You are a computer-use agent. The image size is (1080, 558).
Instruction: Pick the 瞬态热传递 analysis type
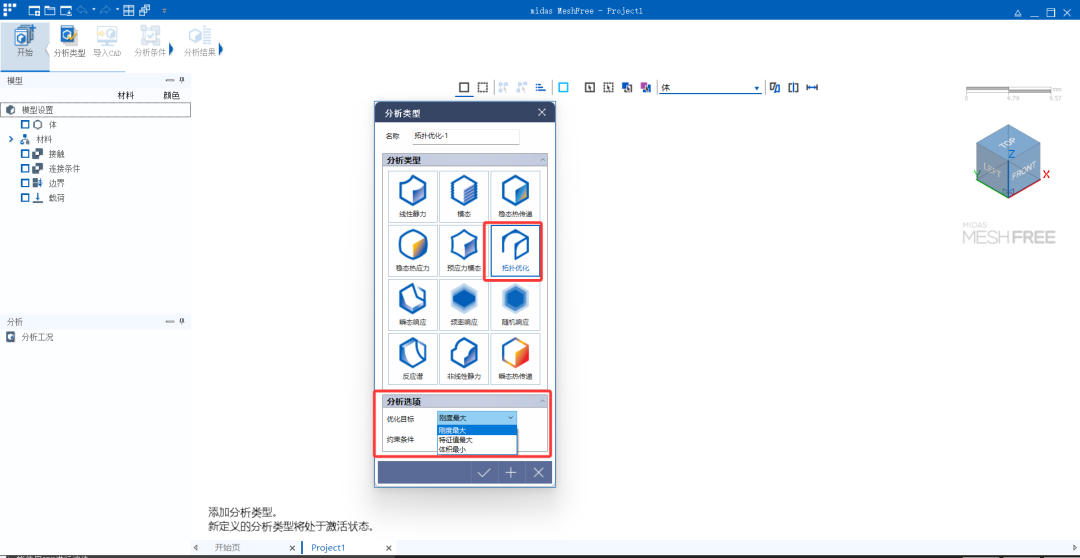(x=515, y=358)
